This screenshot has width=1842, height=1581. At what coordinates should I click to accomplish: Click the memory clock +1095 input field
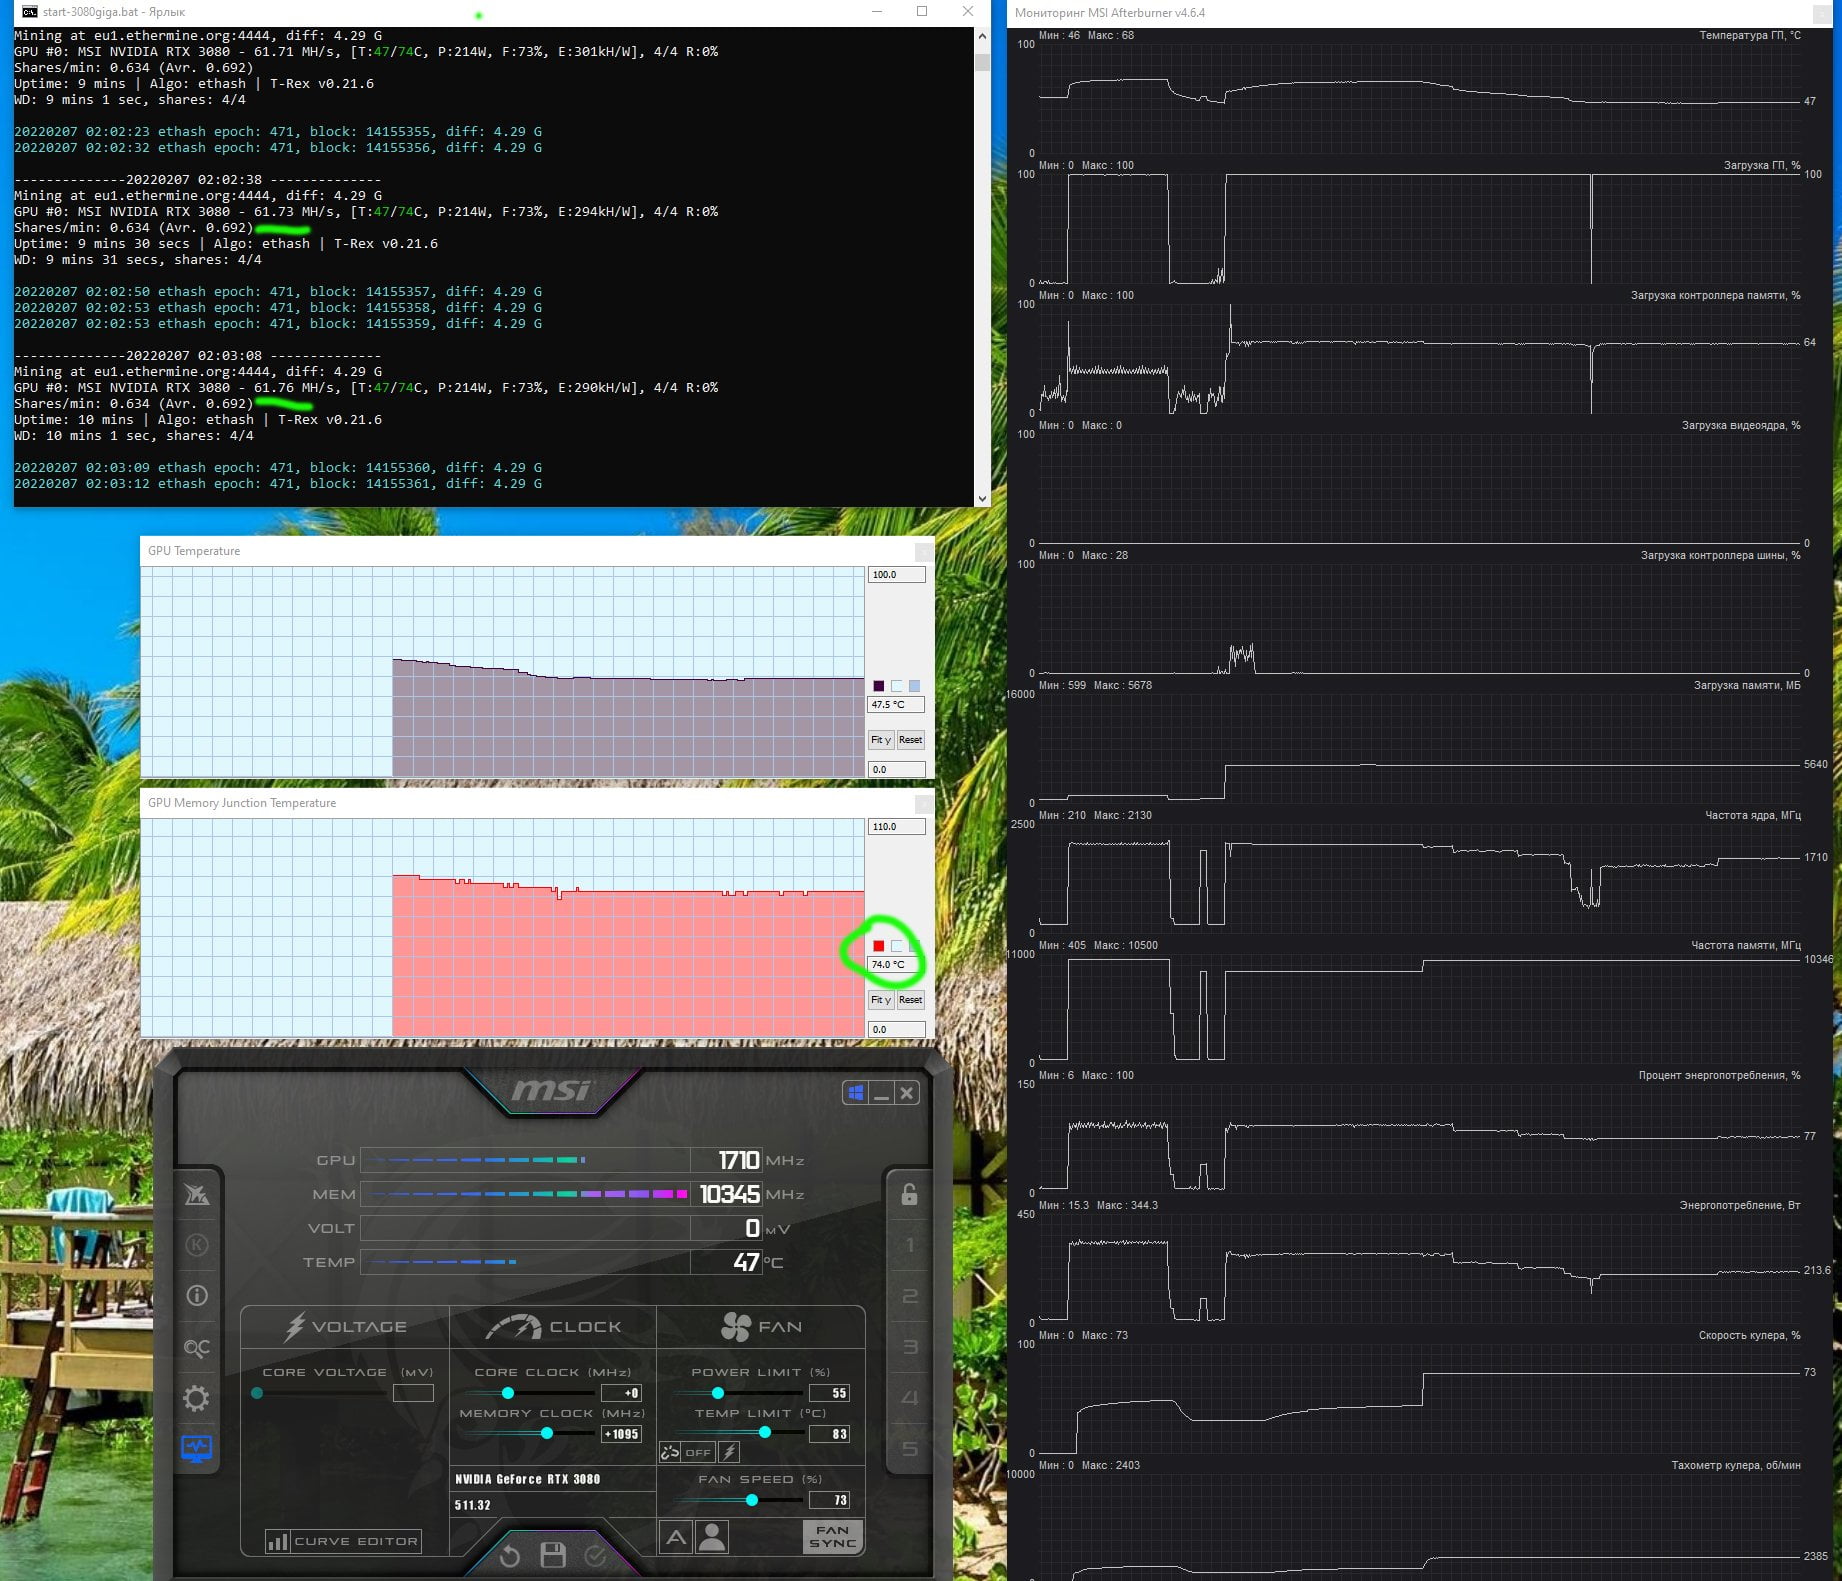tap(622, 1434)
